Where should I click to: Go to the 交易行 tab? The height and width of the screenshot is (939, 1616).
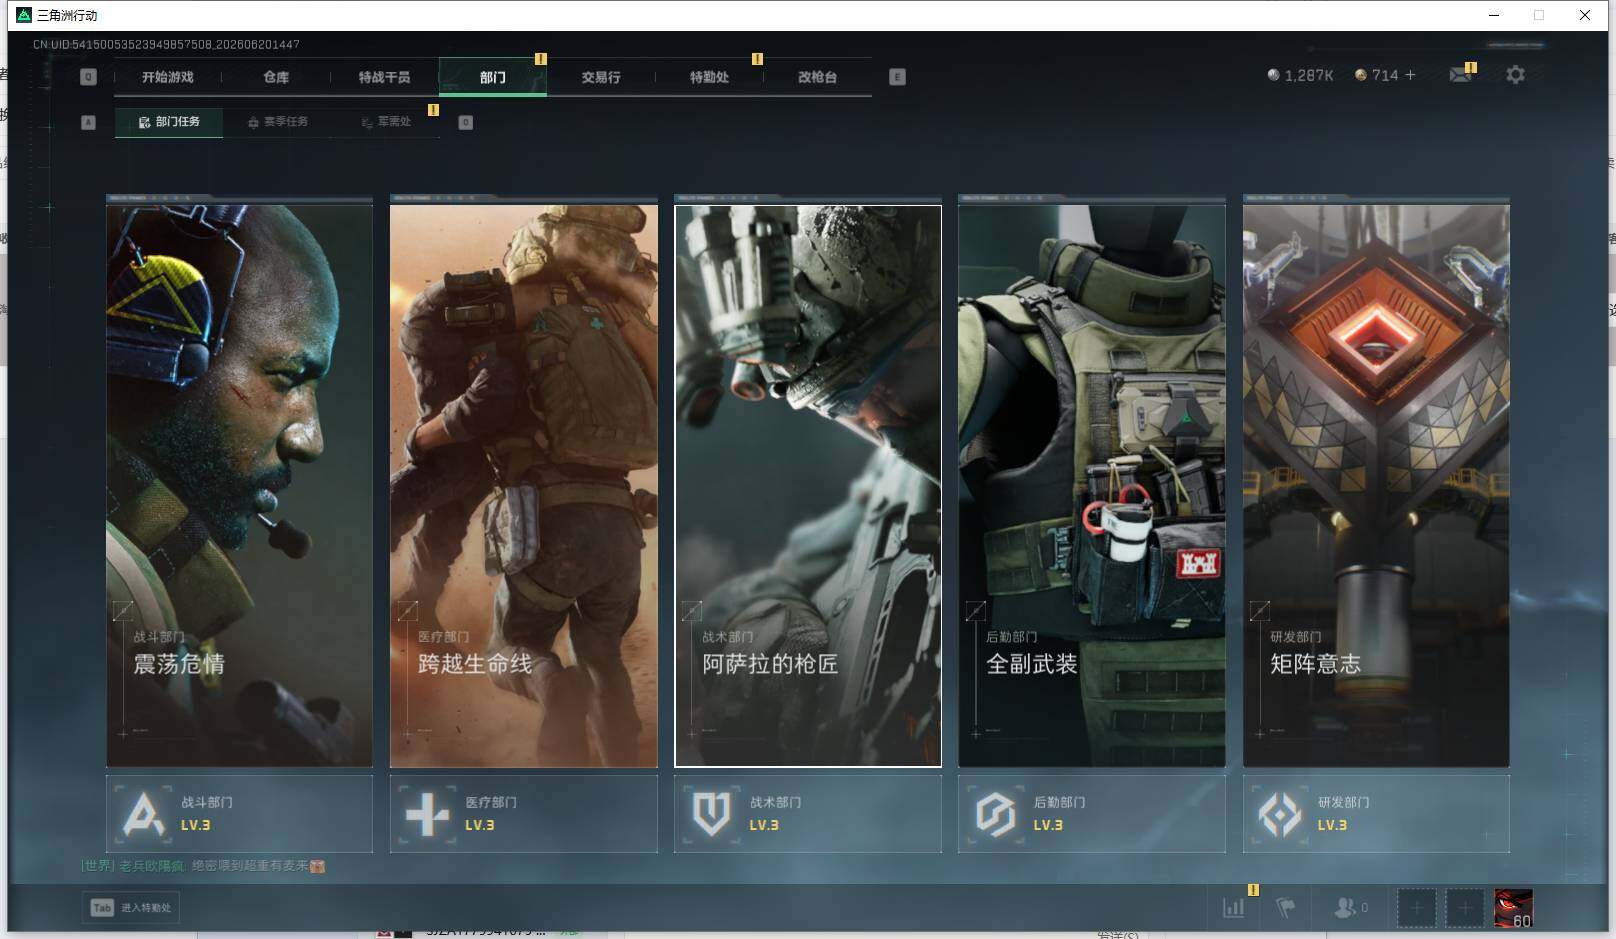click(601, 77)
